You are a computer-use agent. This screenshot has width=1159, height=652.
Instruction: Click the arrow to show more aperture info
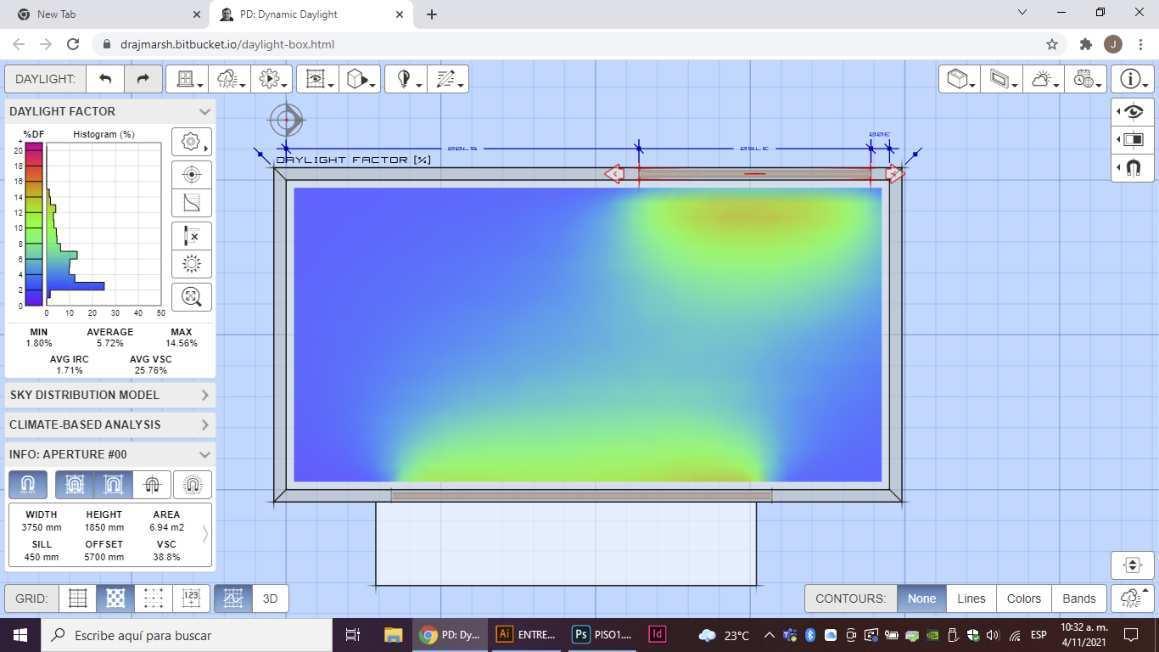[x=205, y=534]
